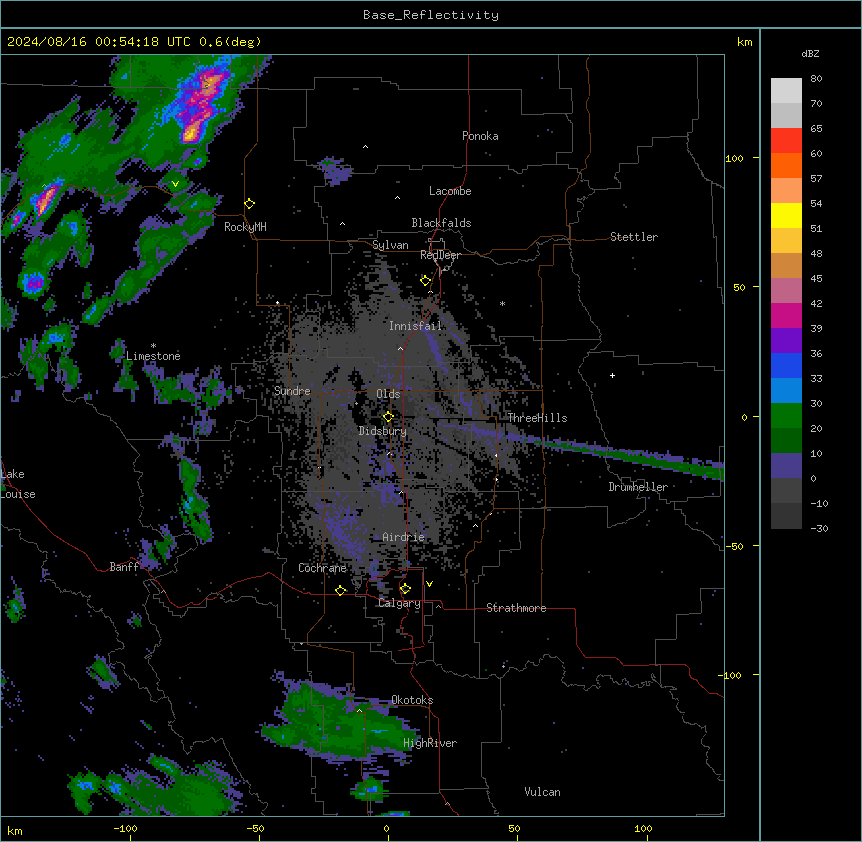The width and height of the screenshot is (862, 842).
Task: Pick the darkest gray -30 to -10 legend swatch
Action: point(786,516)
